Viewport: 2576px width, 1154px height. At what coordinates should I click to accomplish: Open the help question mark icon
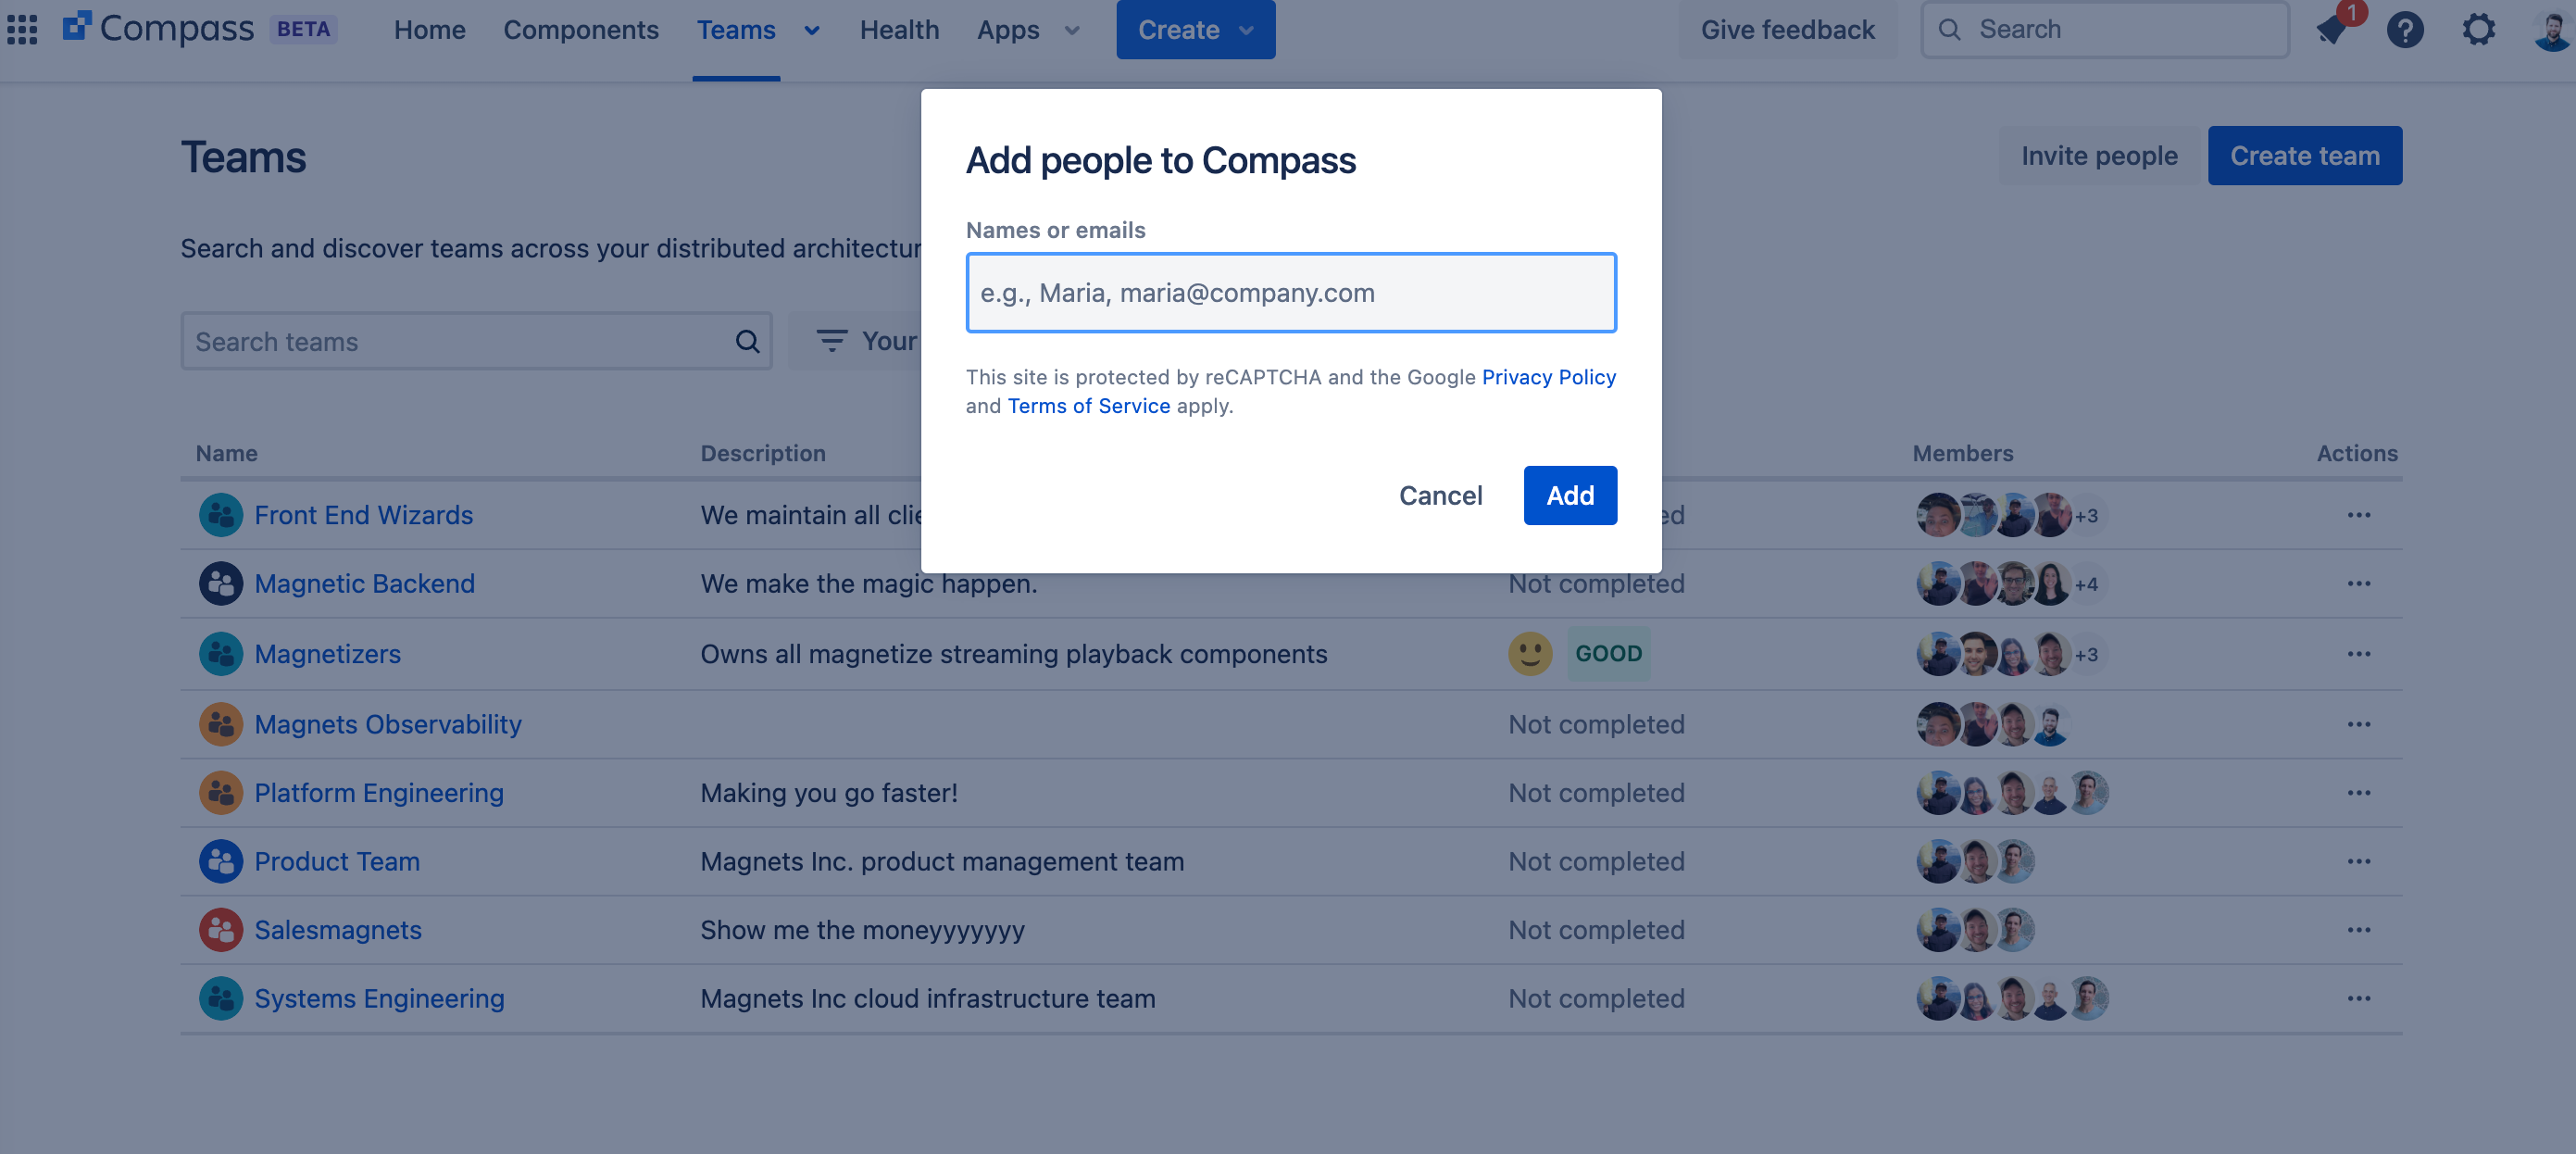pos(2406,30)
